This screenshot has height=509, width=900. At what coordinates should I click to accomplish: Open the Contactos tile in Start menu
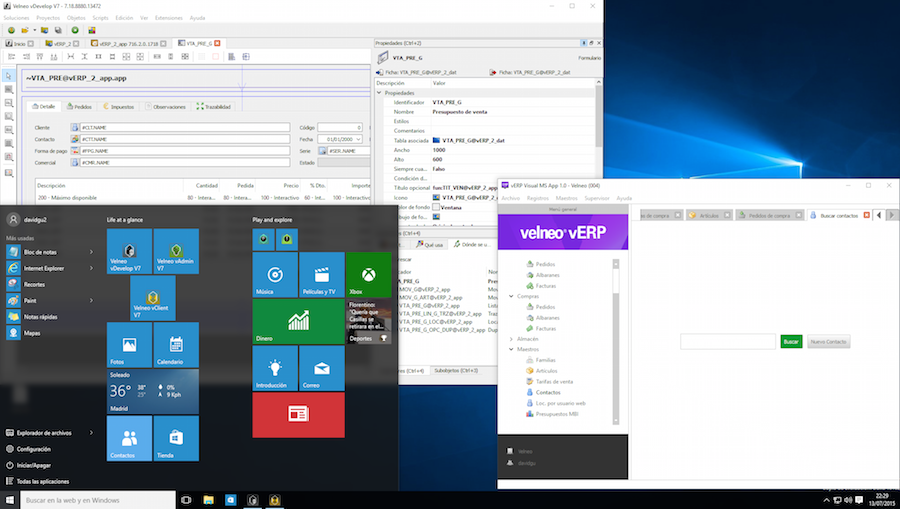(129, 438)
